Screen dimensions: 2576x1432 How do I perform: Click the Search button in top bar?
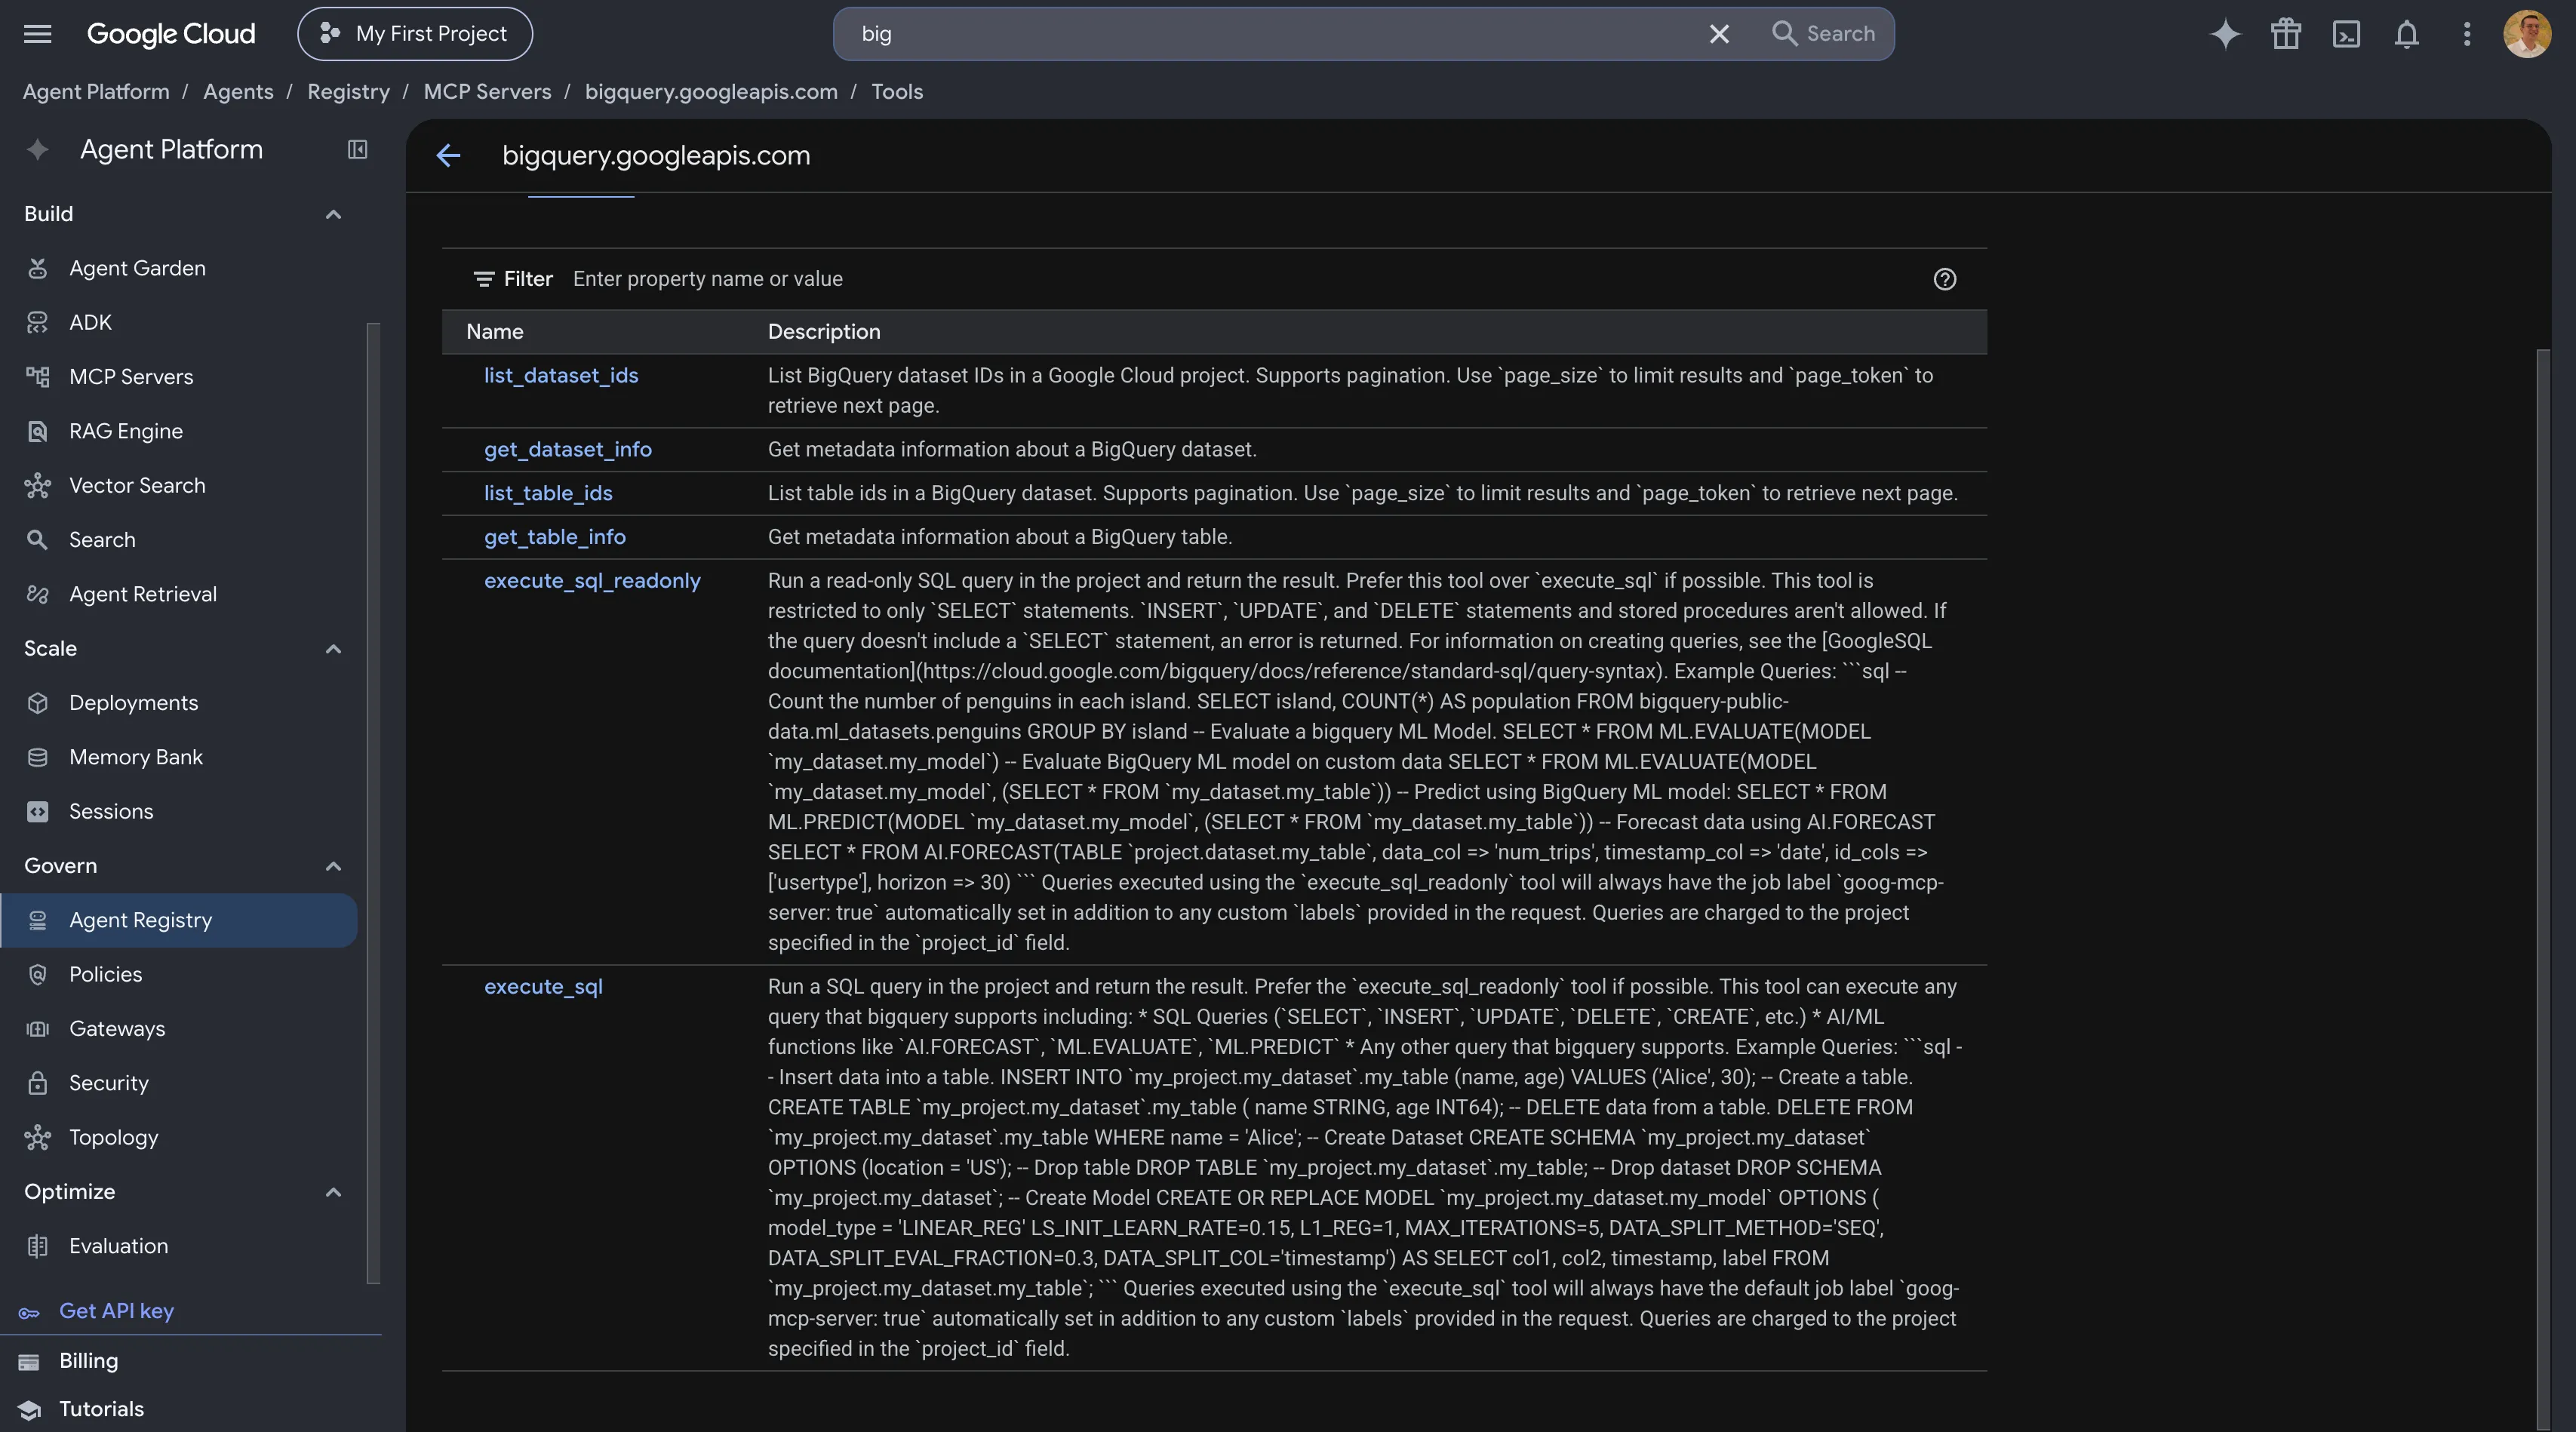click(1823, 34)
